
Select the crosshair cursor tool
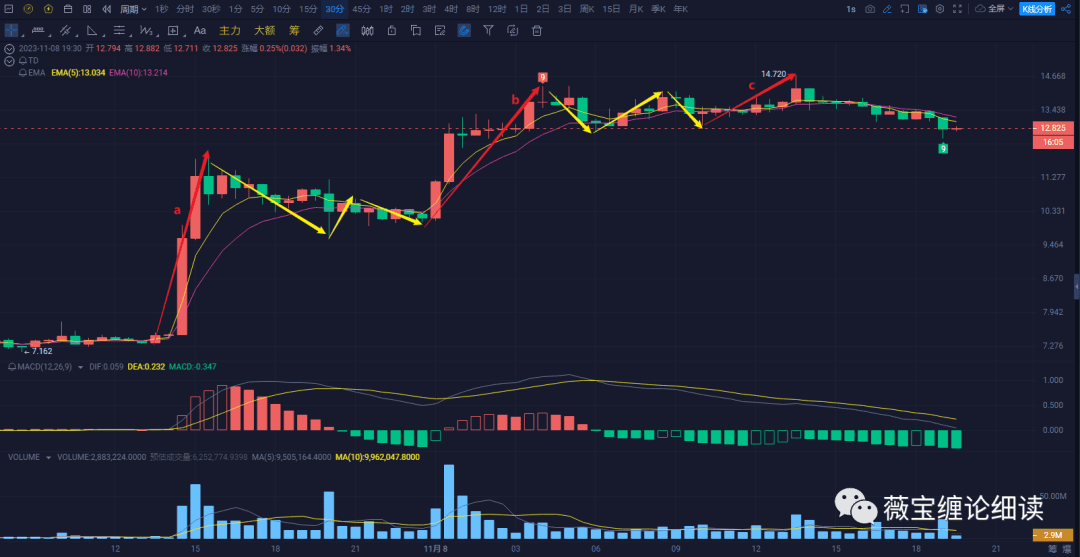pyautogui.click(x=11, y=30)
